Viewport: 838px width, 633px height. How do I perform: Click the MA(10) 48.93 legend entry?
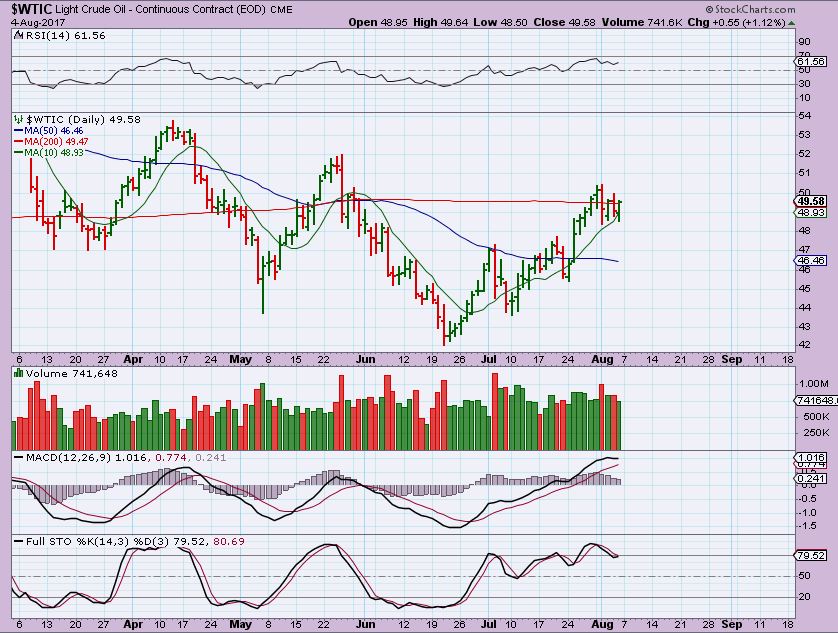[x=53, y=152]
